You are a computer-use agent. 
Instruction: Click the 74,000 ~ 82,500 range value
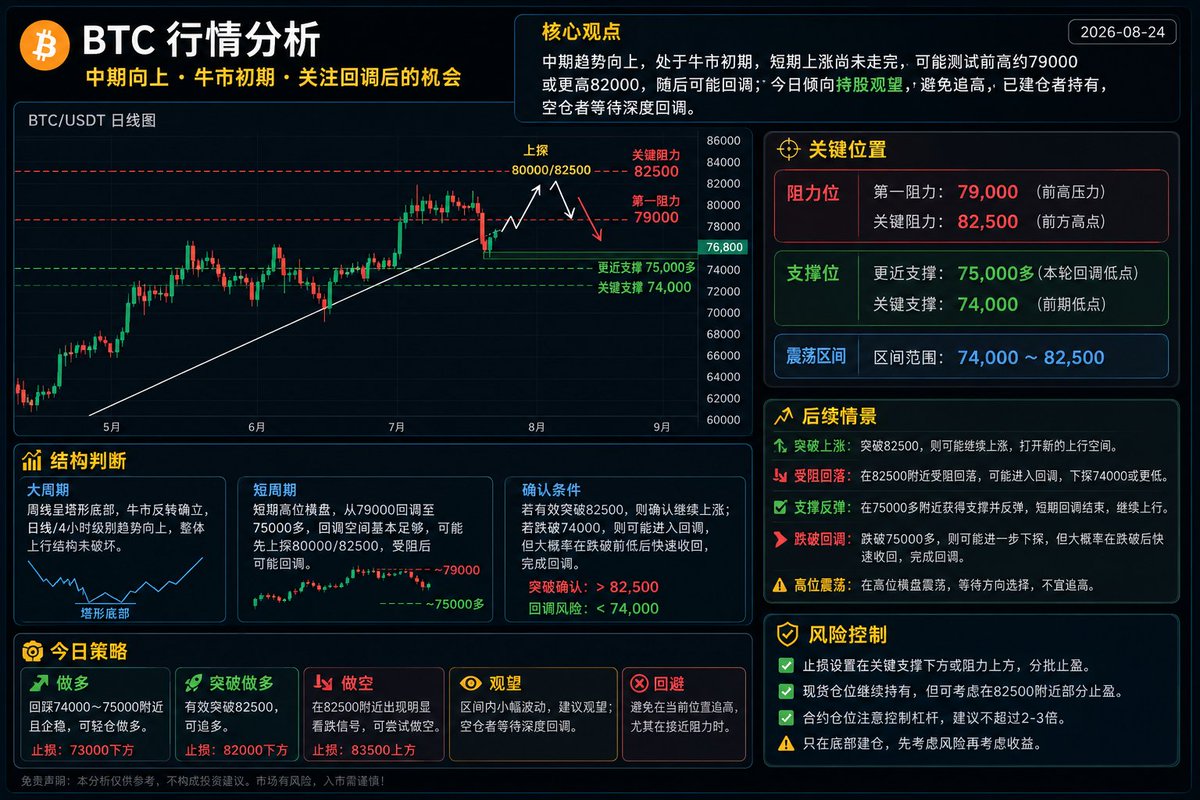[x=1030, y=357]
